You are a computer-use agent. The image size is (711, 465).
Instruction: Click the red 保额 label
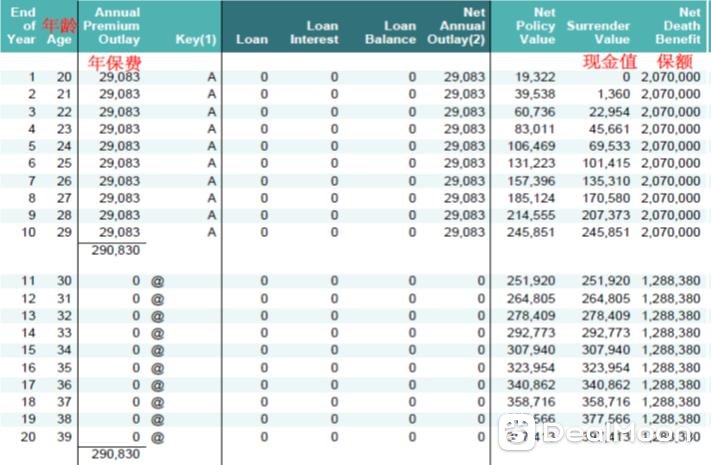675,61
